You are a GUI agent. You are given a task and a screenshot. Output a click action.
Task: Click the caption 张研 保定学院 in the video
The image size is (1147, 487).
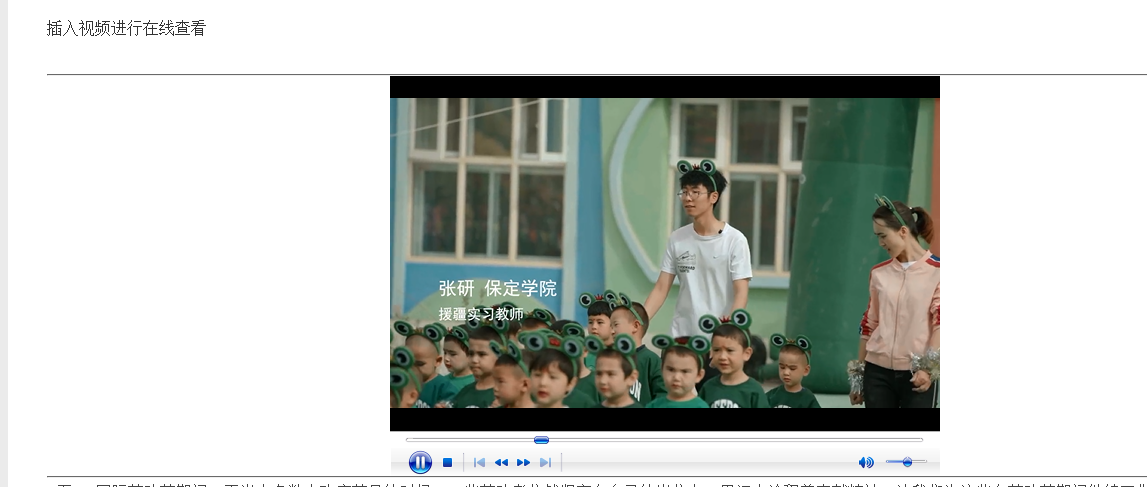click(497, 288)
